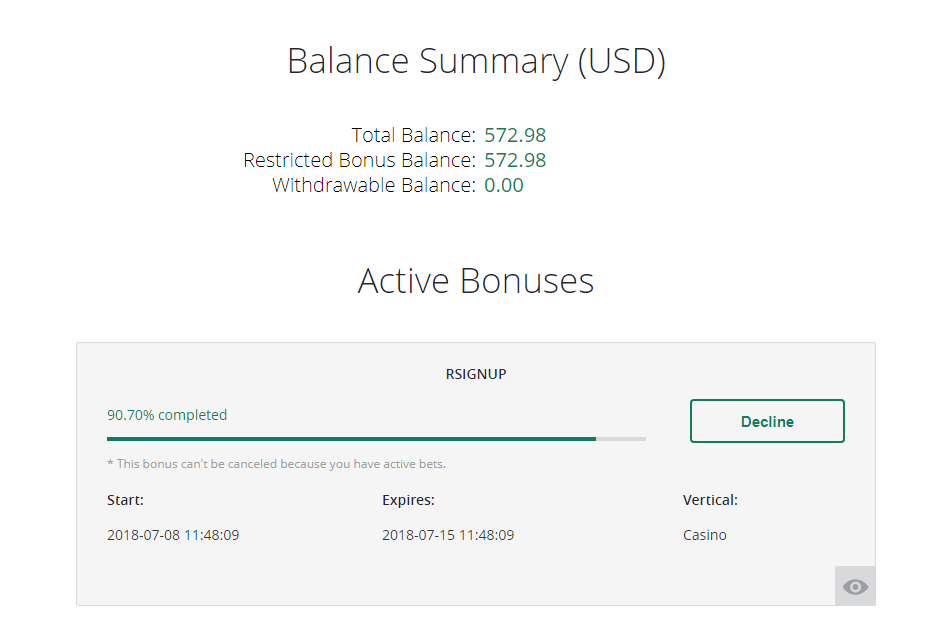The width and height of the screenshot is (945, 633).
Task: Toggle the eye icon in the bonus card
Action: coord(855,587)
